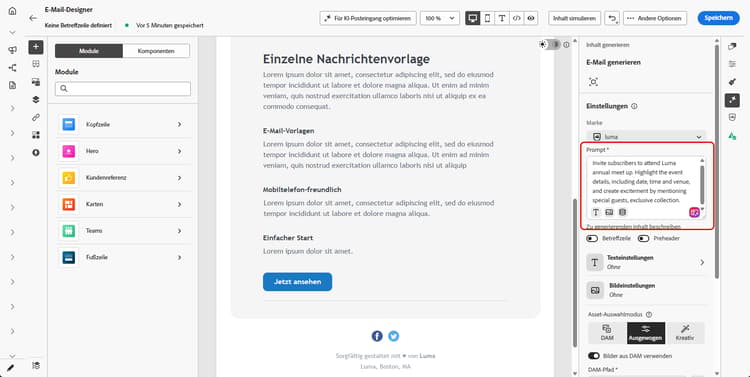The image size is (750, 377).
Task: Click the Speichern button
Action: pyautogui.click(x=718, y=18)
